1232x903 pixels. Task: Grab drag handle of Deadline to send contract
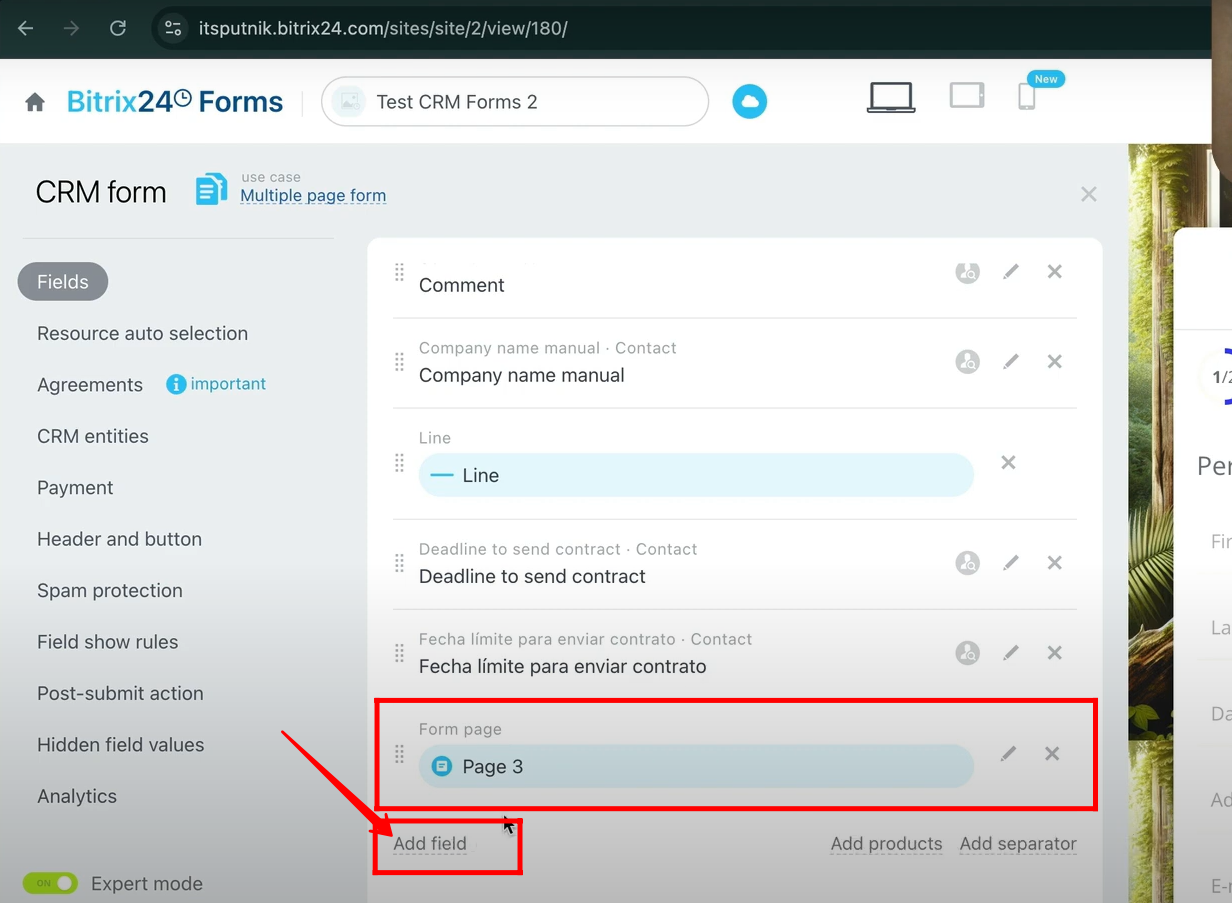399,563
